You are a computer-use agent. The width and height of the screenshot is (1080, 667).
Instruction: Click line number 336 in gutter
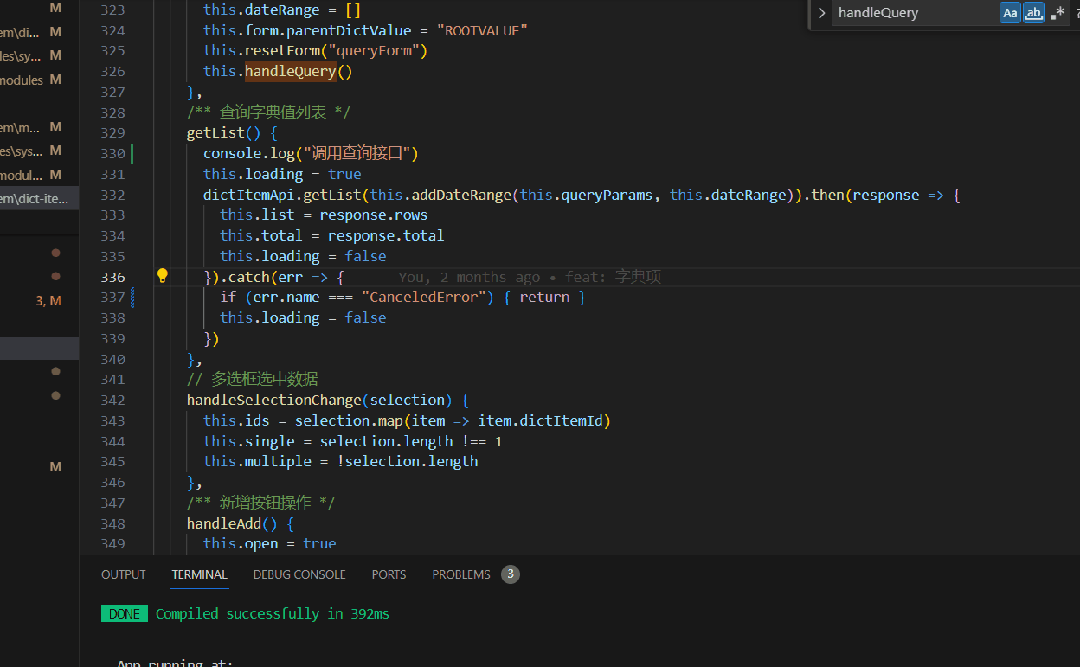113,277
